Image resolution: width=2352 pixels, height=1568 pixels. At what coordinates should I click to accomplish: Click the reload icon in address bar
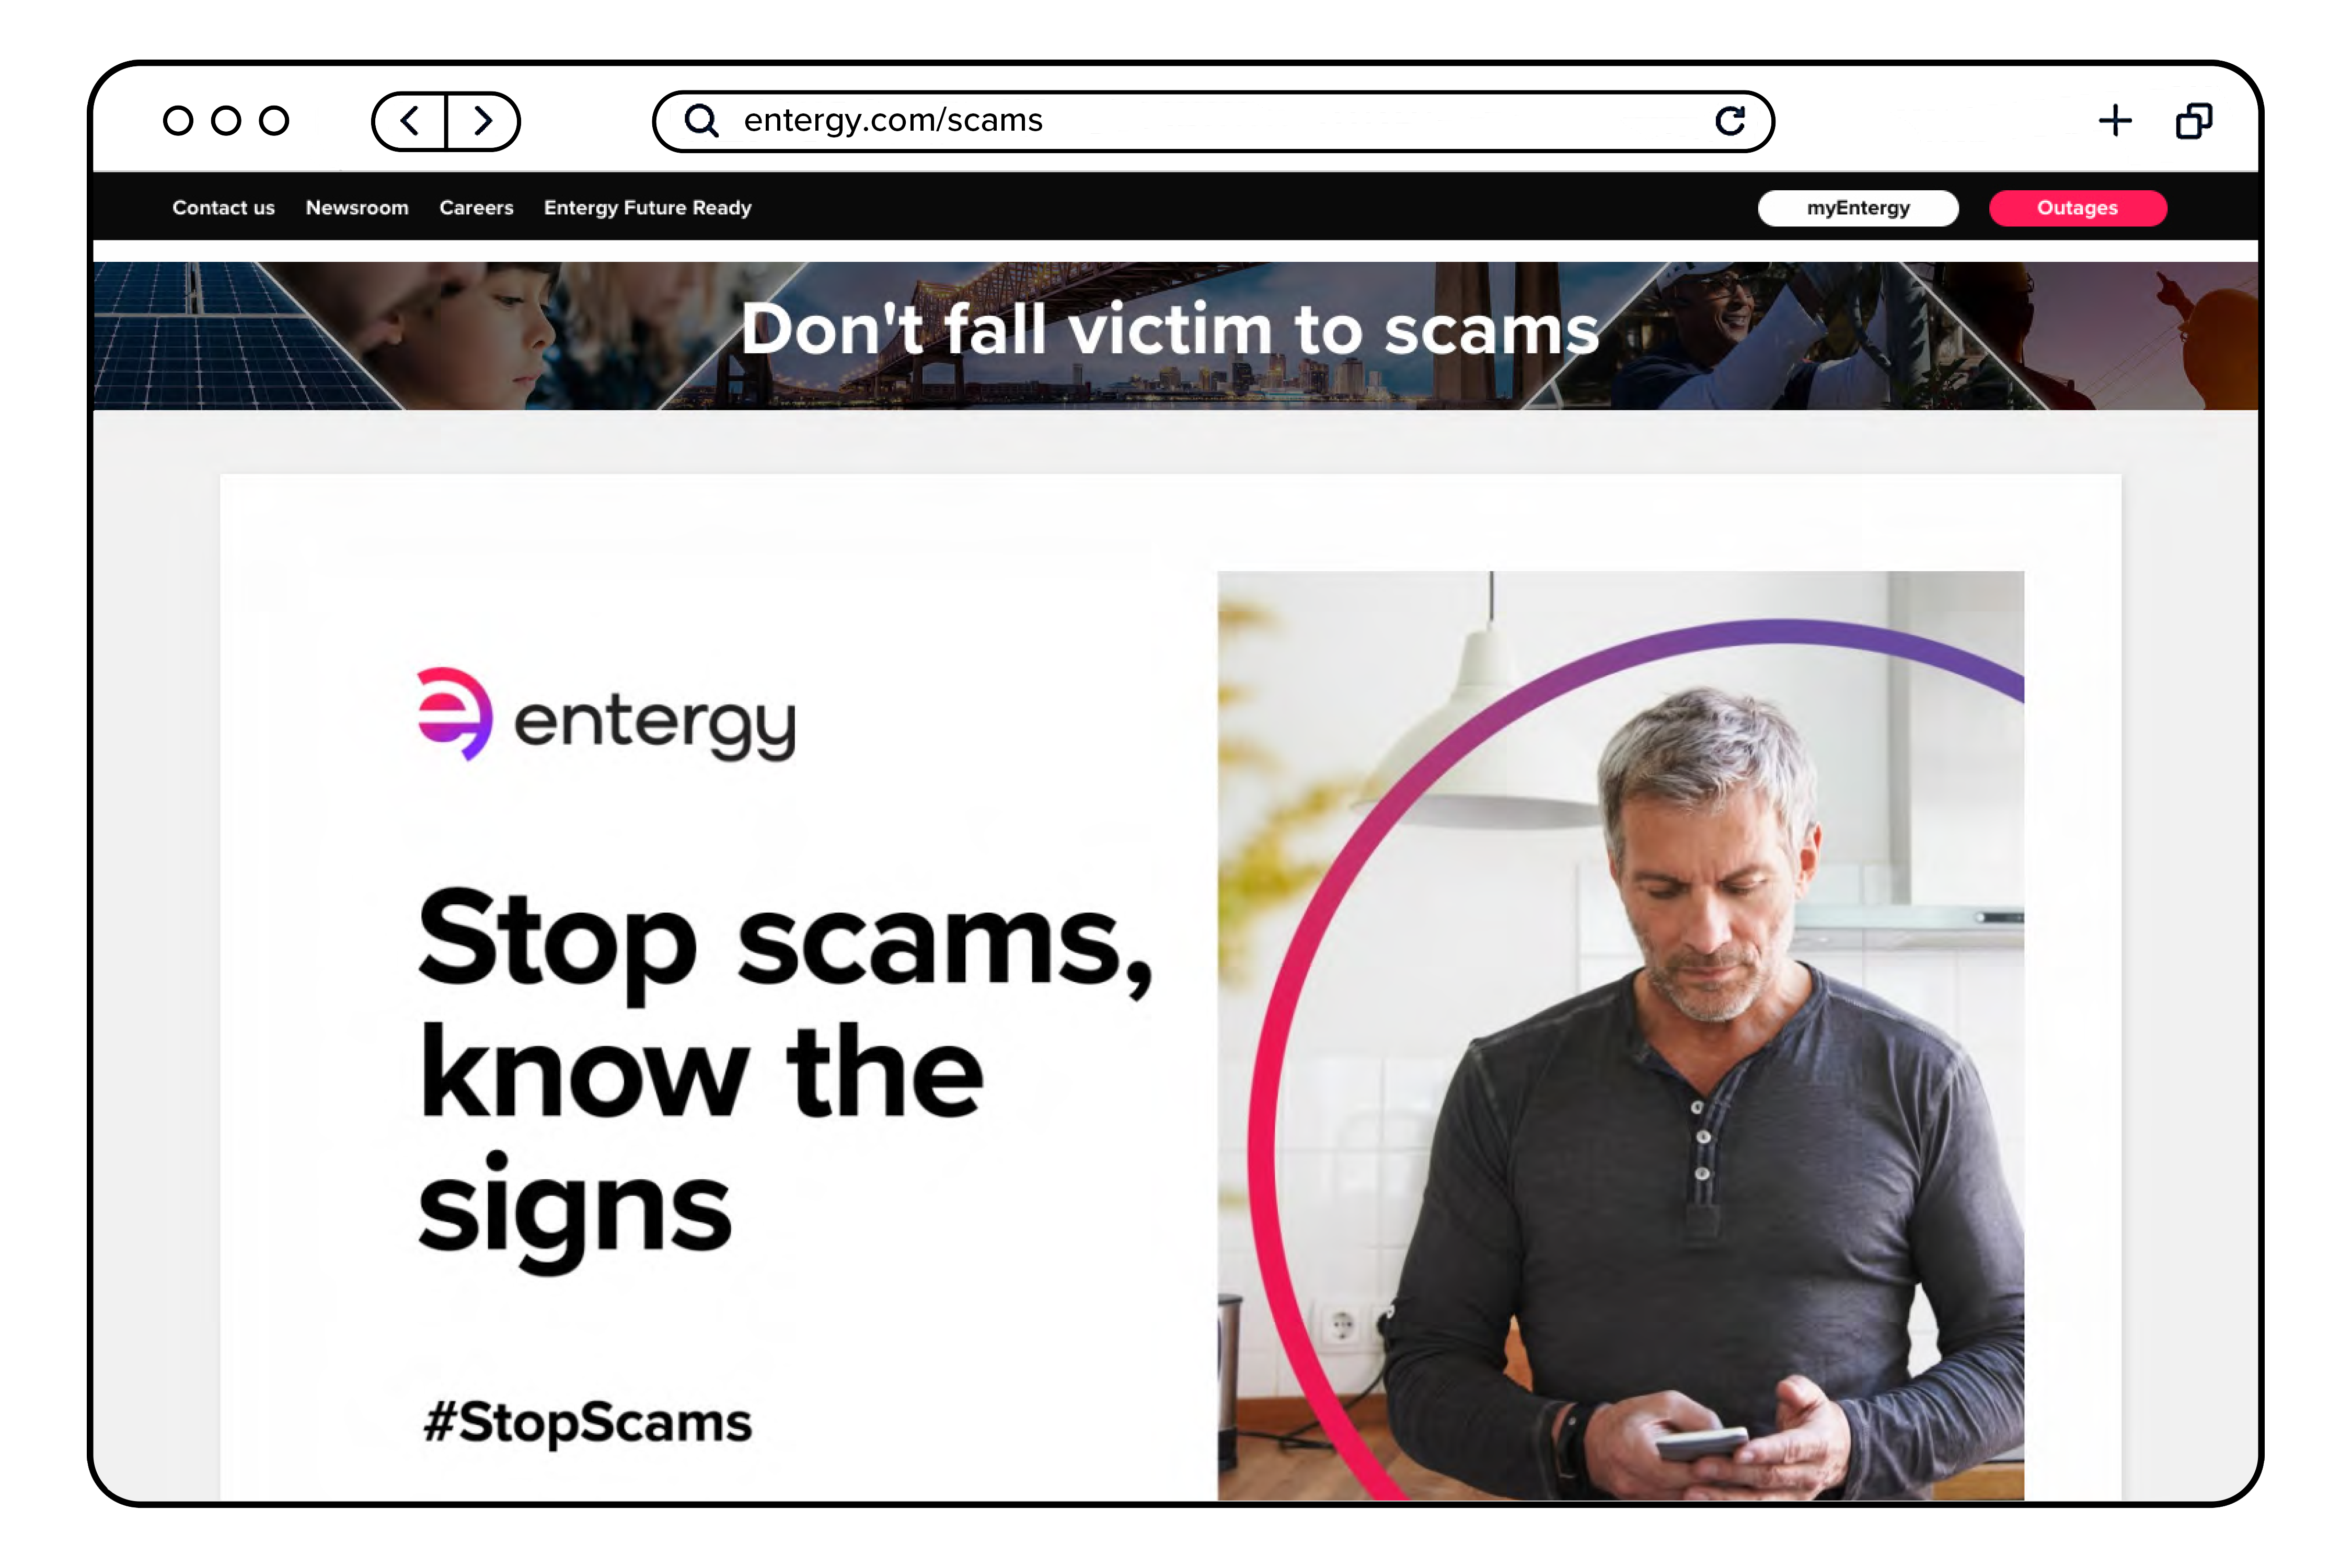[x=1730, y=121]
